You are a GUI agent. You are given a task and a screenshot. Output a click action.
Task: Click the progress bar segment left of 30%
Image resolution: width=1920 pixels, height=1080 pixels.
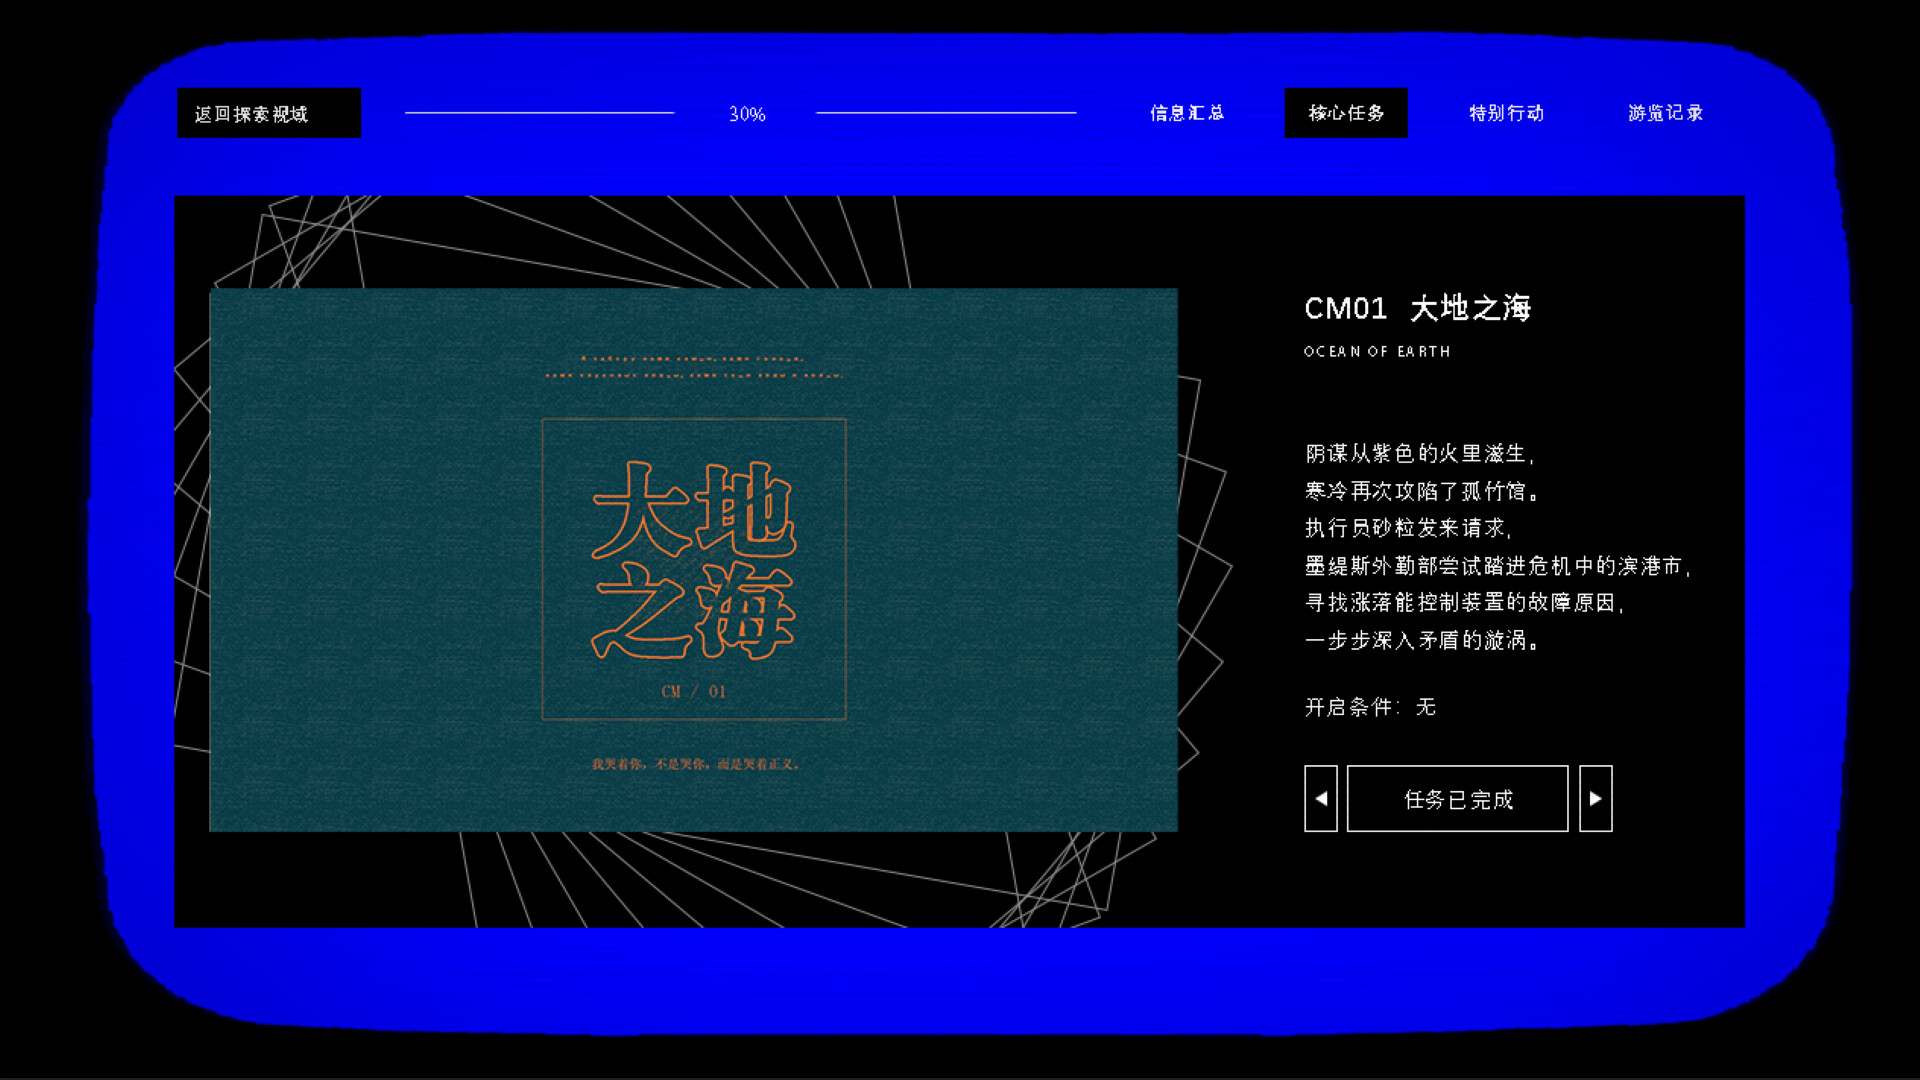[x=540, y=112]
